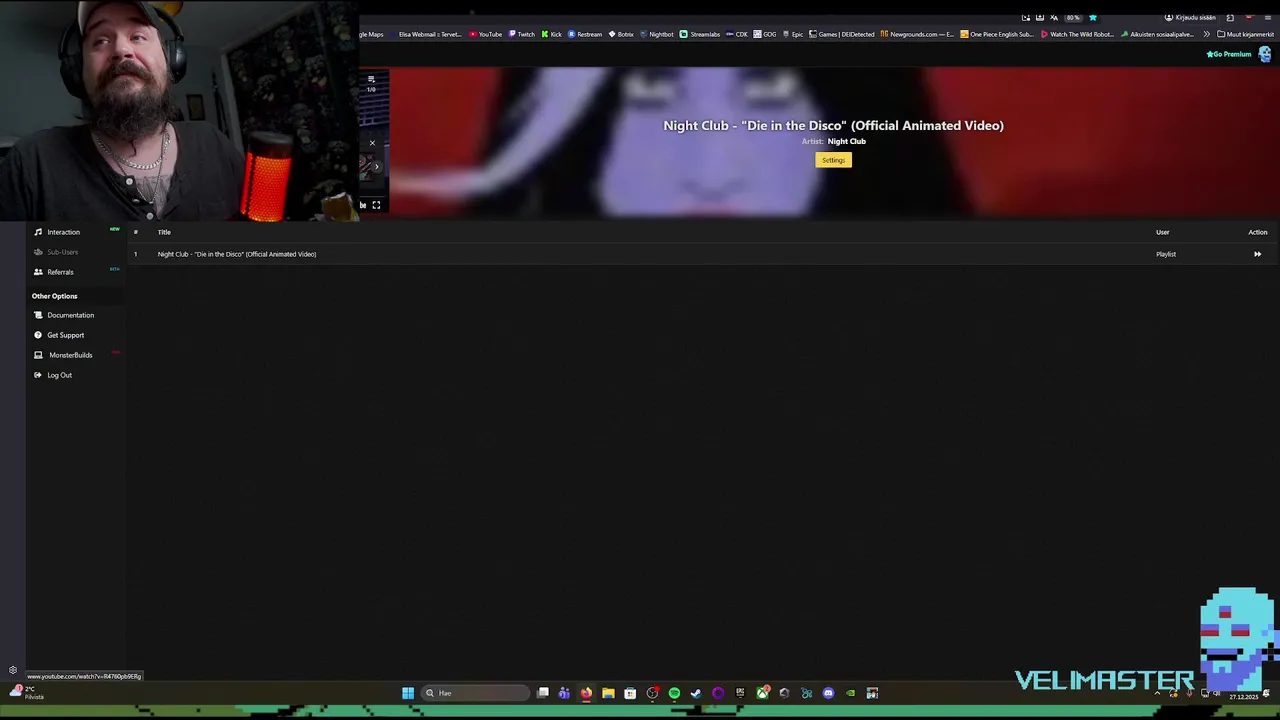Open the Epic bookmark
Viewport: 1280px width, 720px height.
click(x=793, y=34)
